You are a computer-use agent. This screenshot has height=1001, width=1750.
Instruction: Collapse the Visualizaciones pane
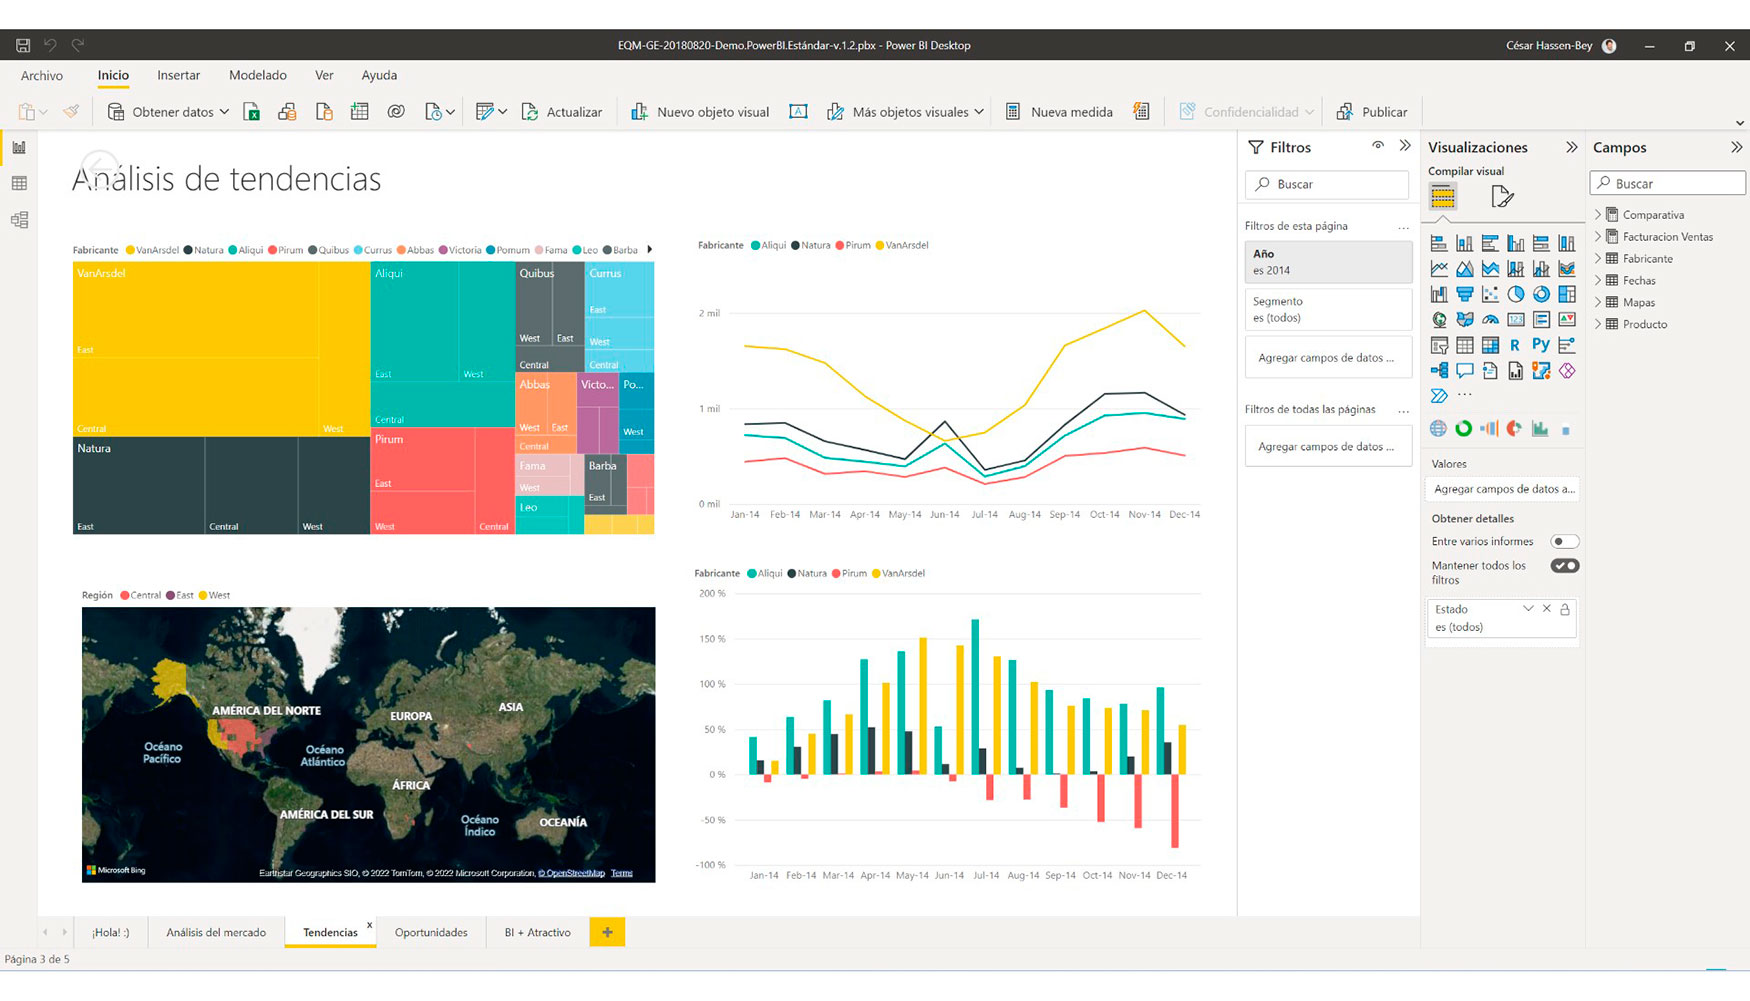pyautogui.click(x=1571, y=147)
